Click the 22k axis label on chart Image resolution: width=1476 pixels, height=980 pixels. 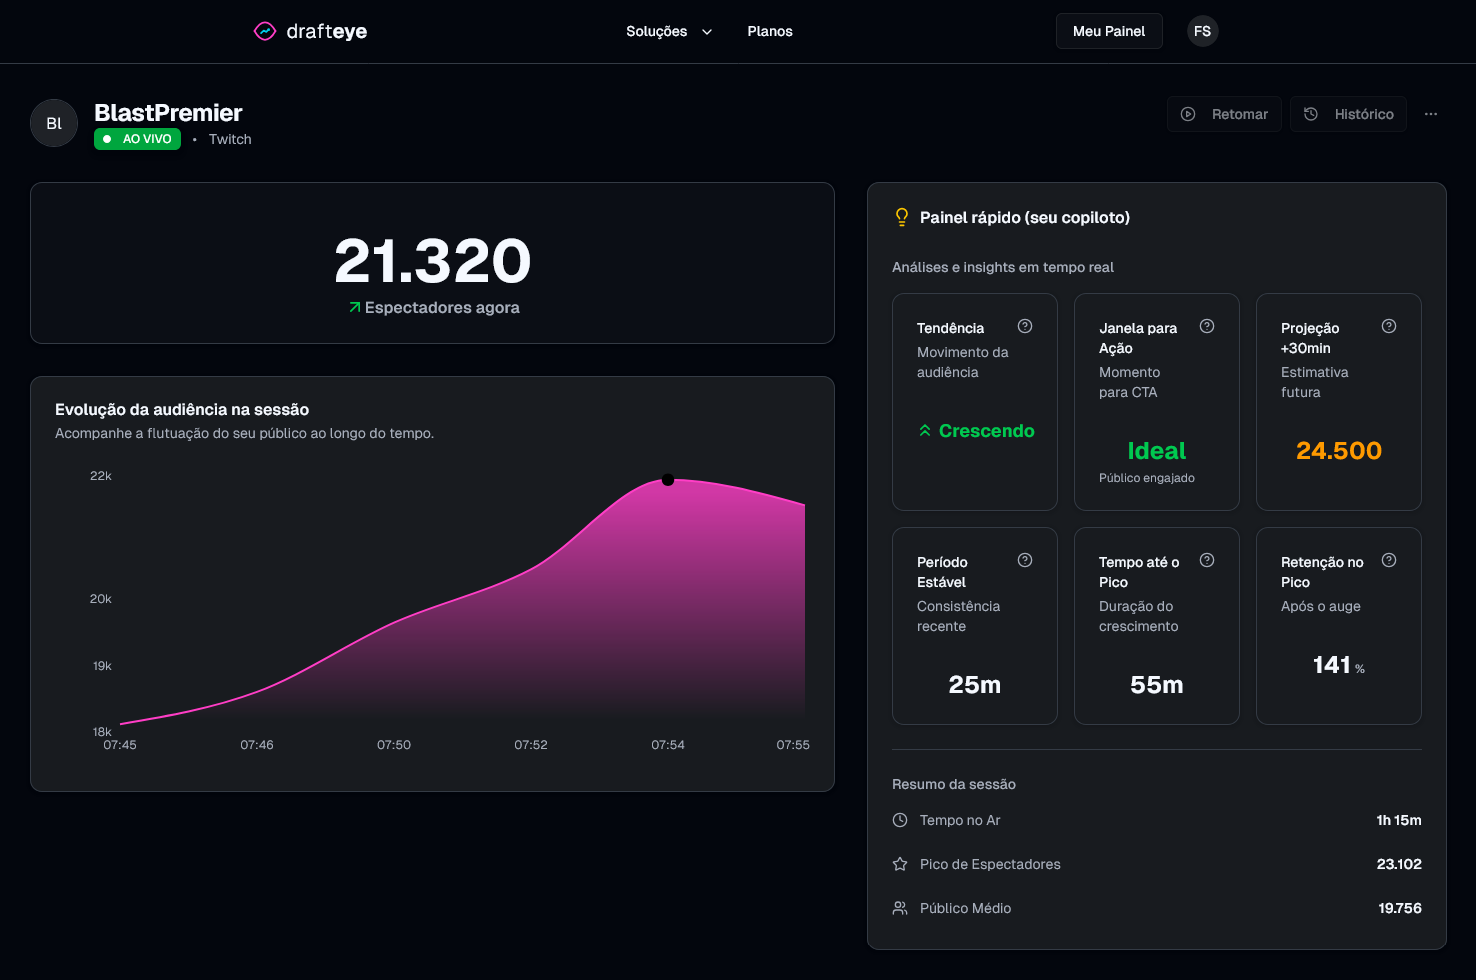point(101,476)
